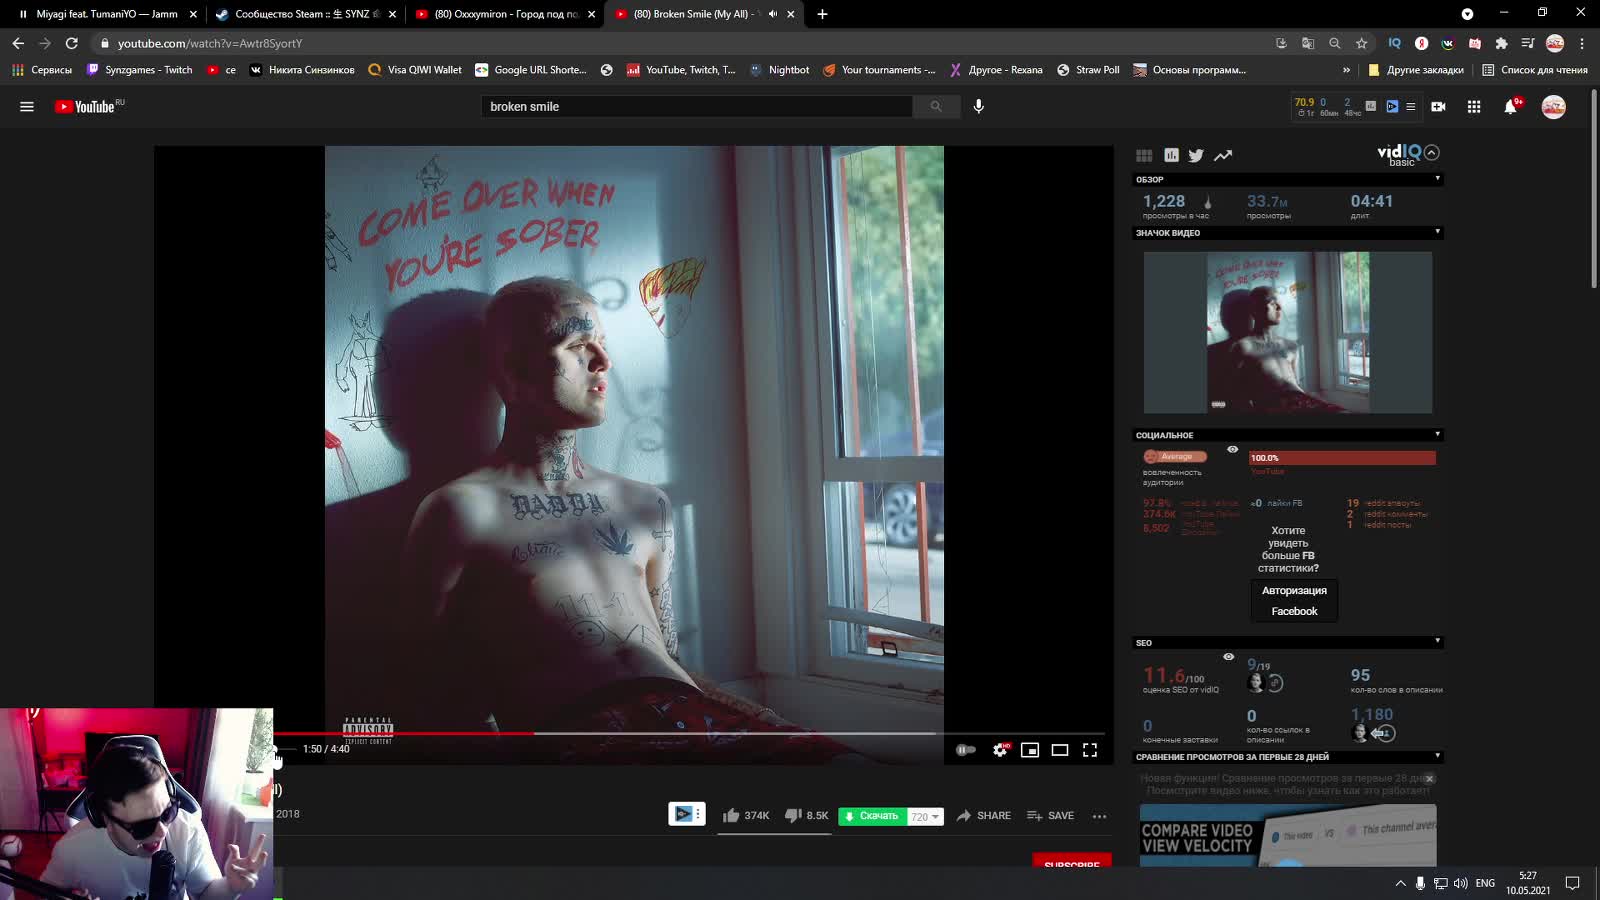Click the SHARE button
This screenshot has width=1600, height=900.
coord(983,816)
